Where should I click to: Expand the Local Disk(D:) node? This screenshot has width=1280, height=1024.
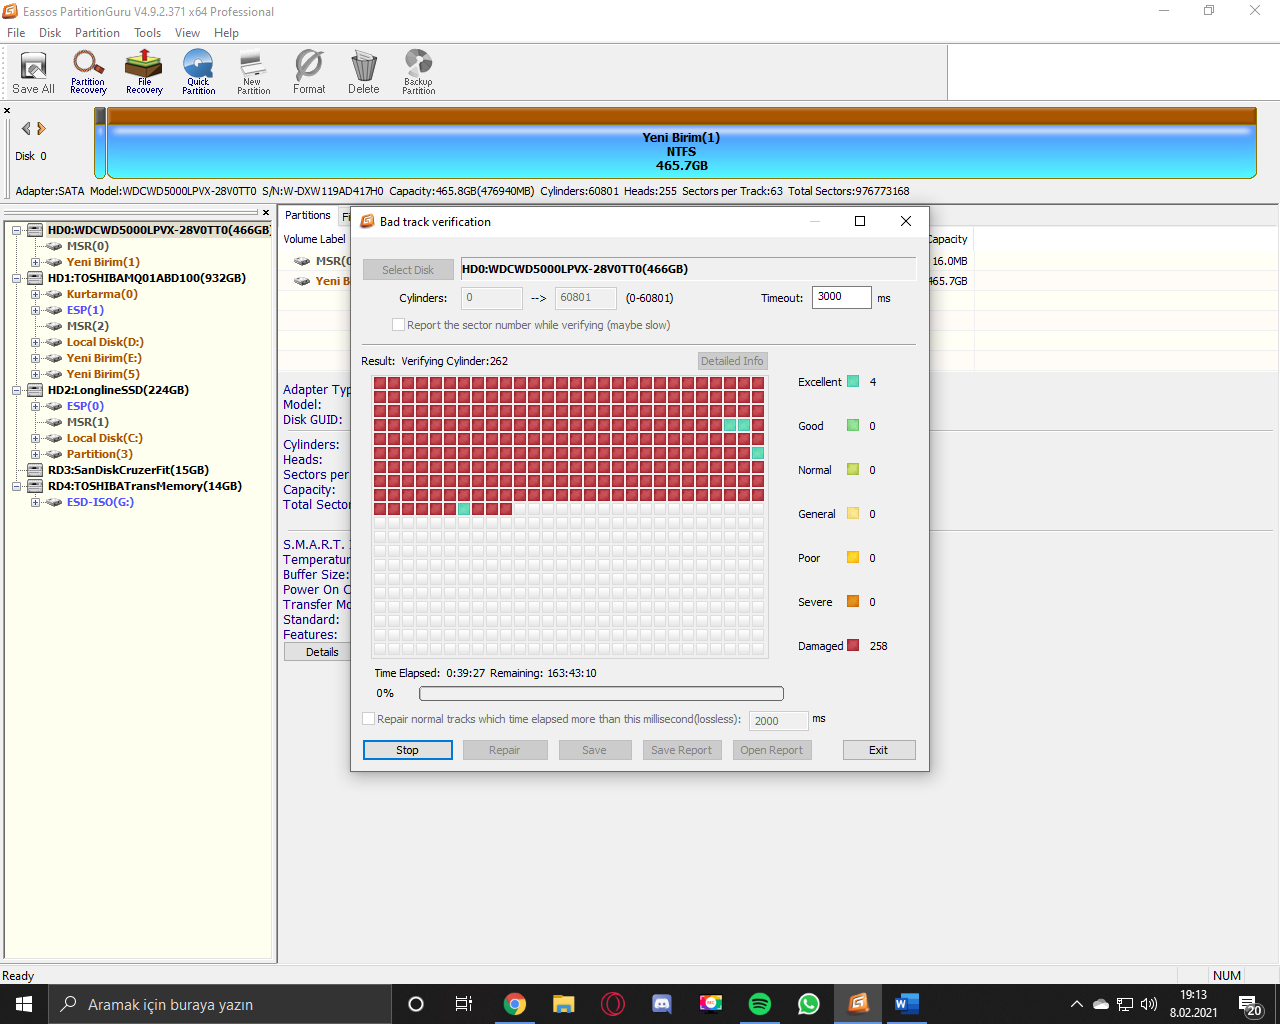pyautogui.click(x=35, y=342)
